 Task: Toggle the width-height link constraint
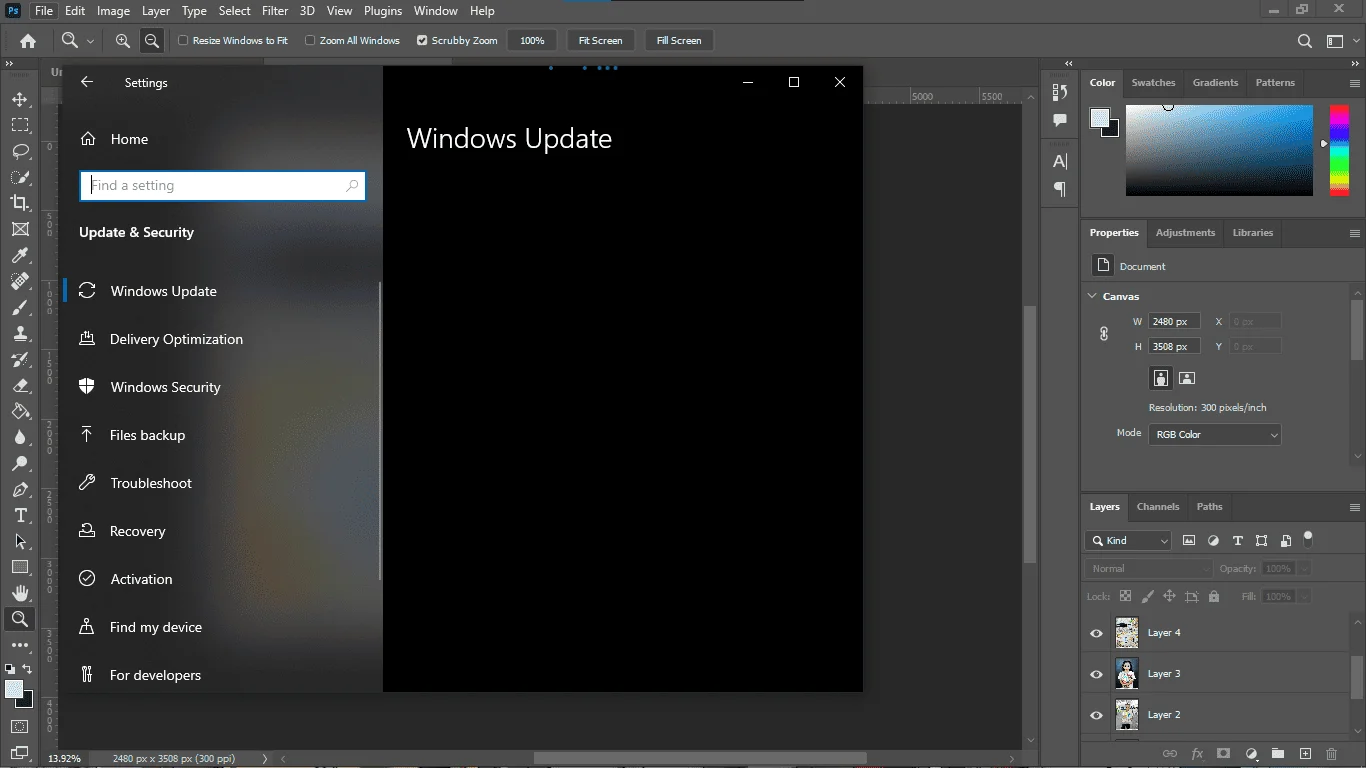click(x=1104, y=334)
